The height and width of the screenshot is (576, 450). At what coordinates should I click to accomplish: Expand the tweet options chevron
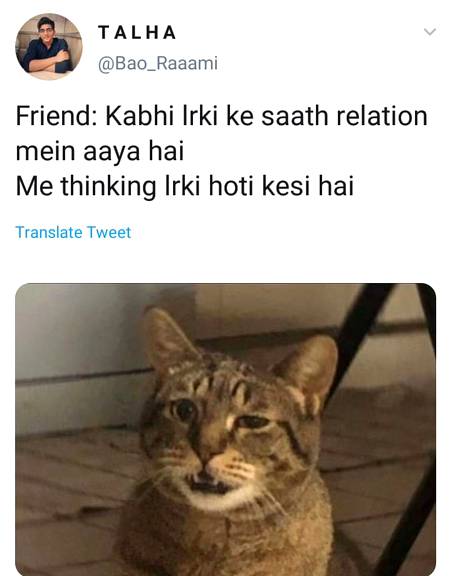(429, 31)
